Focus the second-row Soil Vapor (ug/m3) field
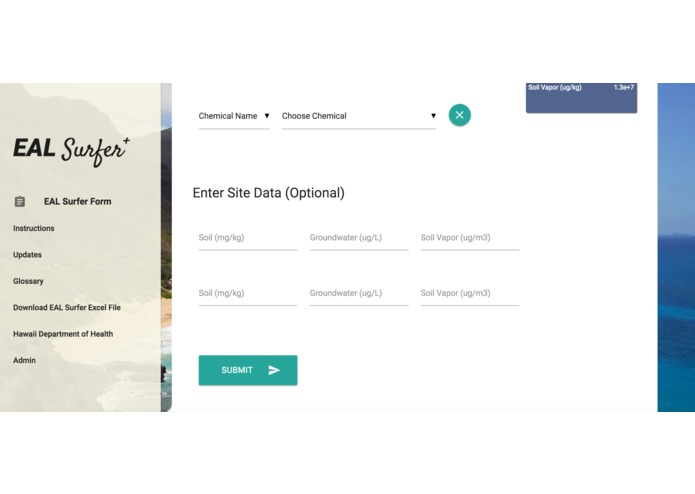The width and height of the screenshot is (695, 494). [470, 294]
